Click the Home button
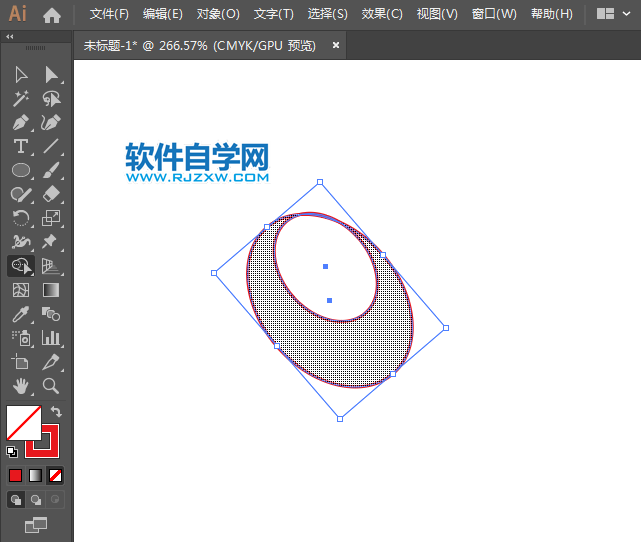Viewport: 641px width, 542px height. (52, 15)
